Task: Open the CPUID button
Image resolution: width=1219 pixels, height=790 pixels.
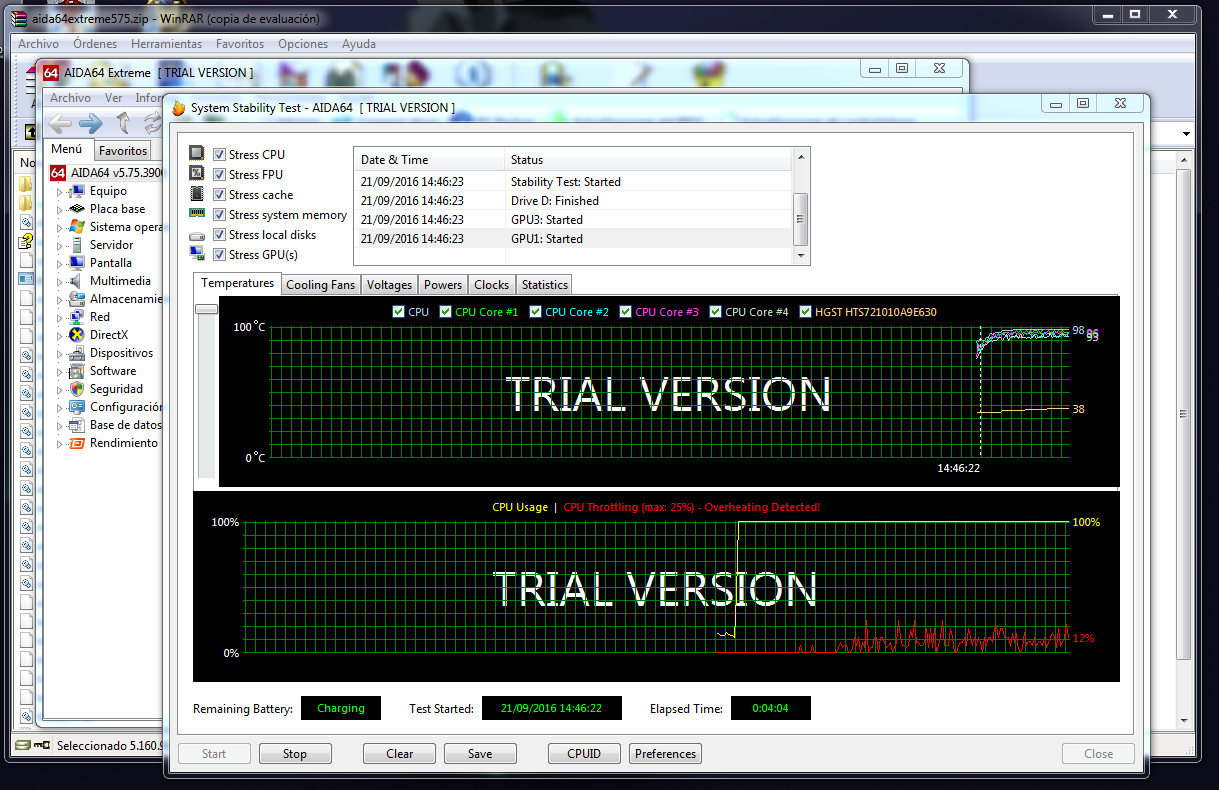Action: pos(584,754)
